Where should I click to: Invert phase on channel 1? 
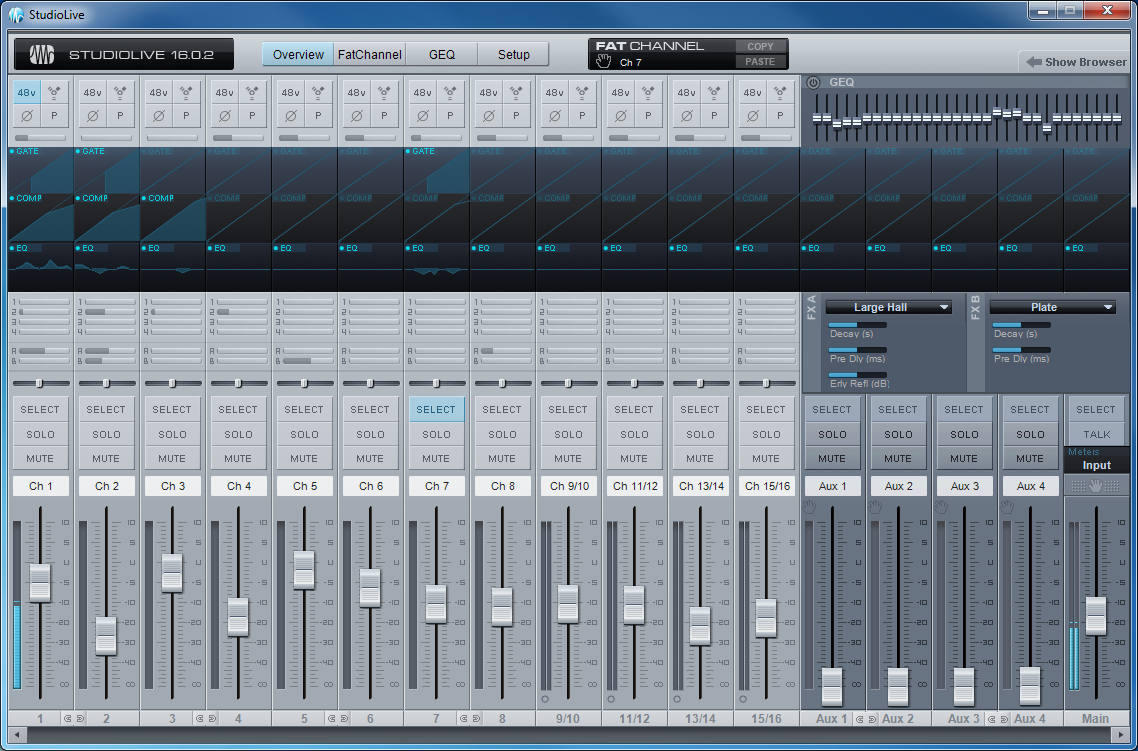(x=27, y=115)
